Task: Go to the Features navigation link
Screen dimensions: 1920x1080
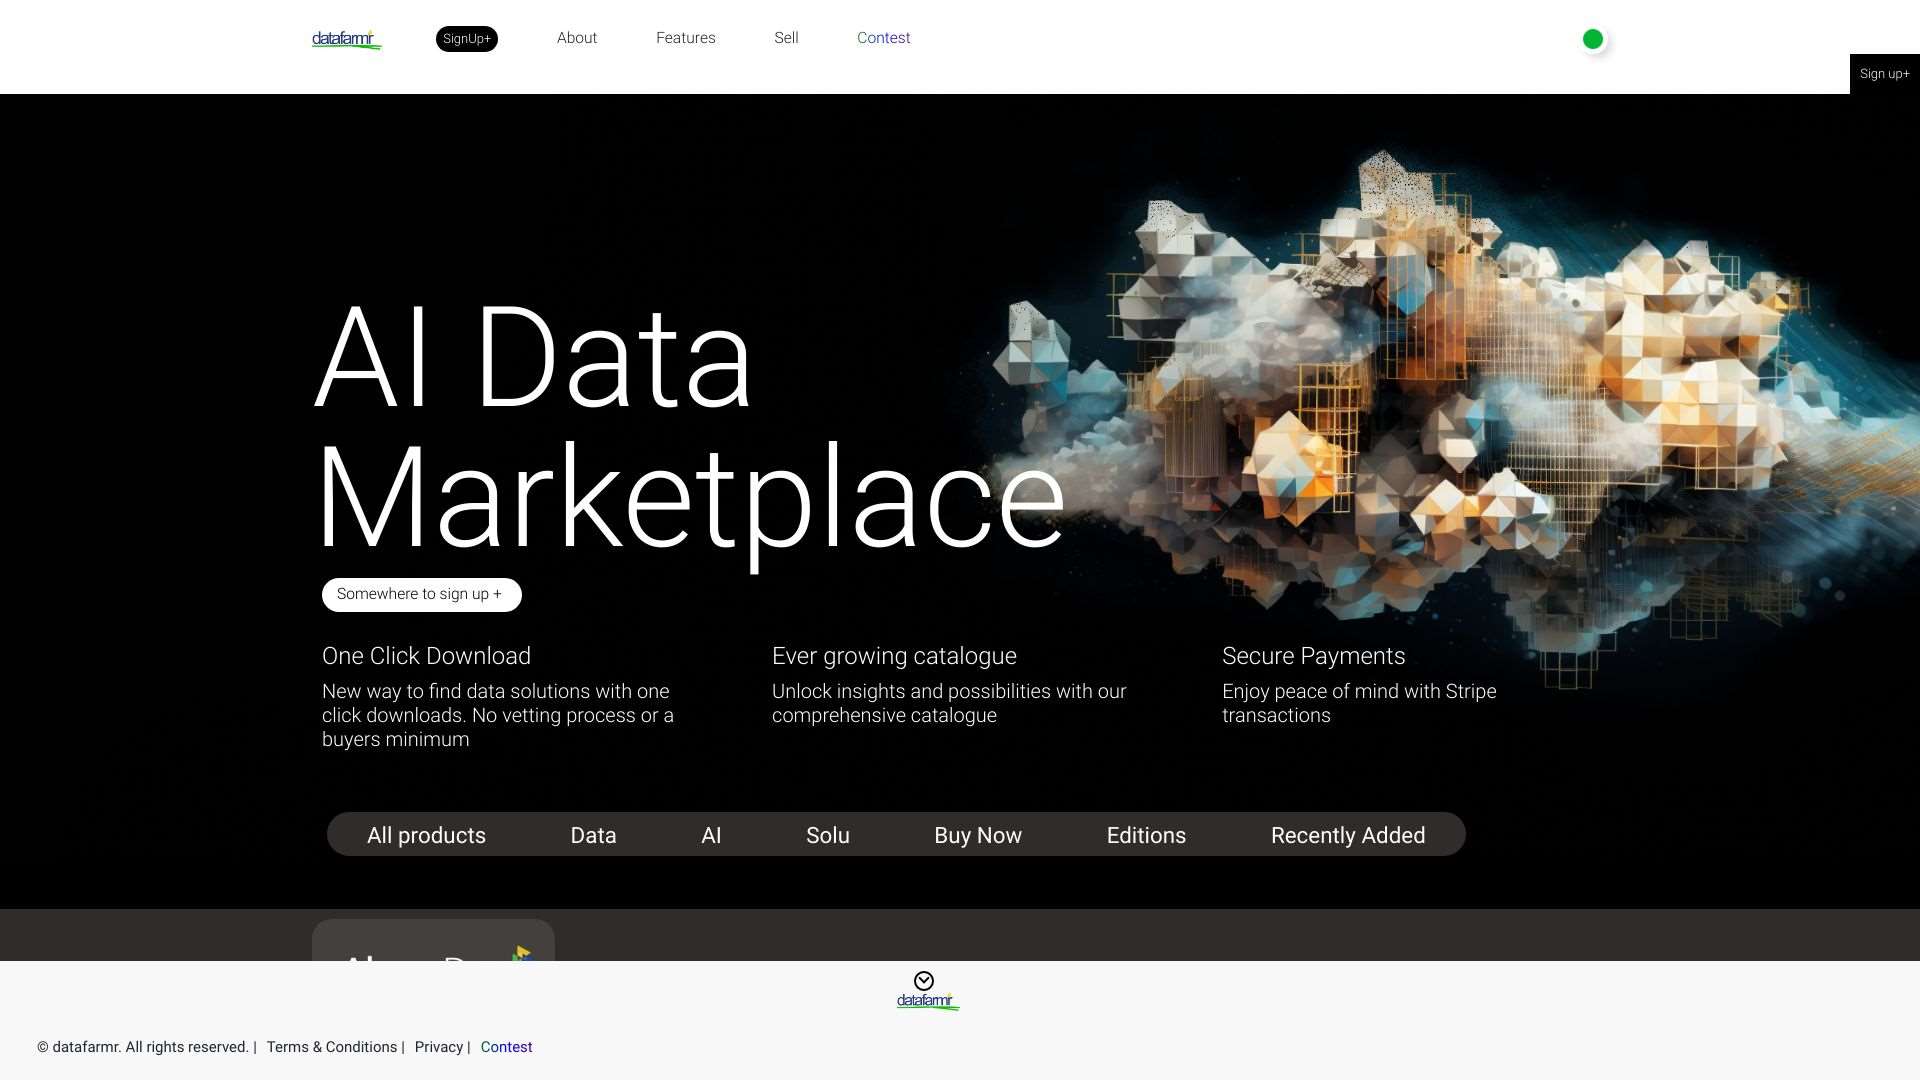Action: 685,38
